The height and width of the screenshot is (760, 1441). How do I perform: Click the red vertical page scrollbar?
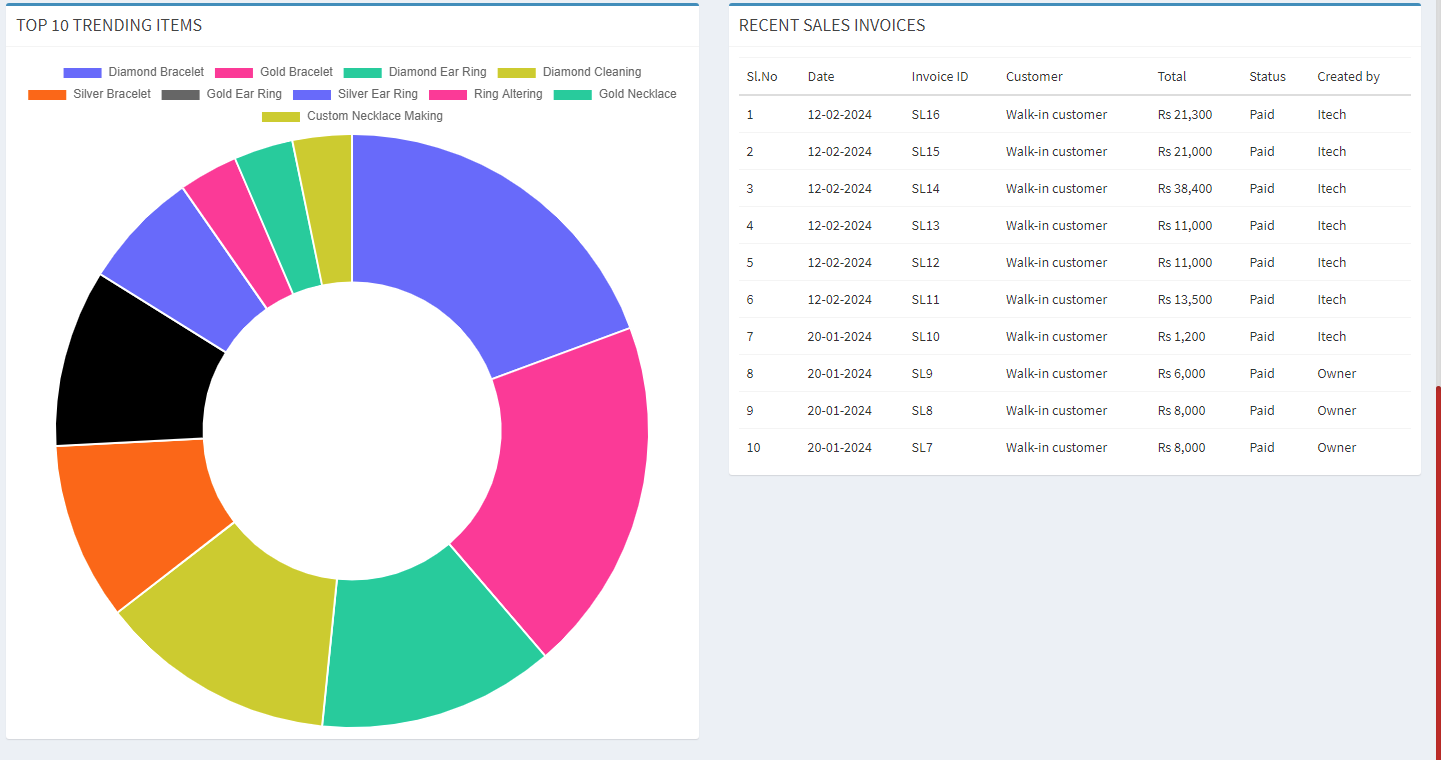point(1437,570)
